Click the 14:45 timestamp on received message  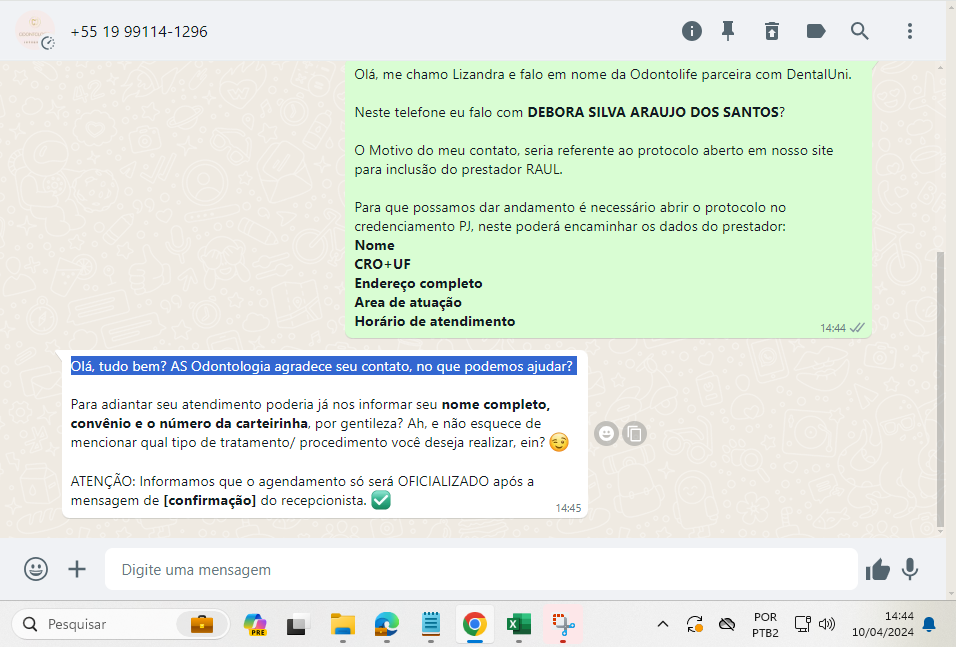click(568, 508)
